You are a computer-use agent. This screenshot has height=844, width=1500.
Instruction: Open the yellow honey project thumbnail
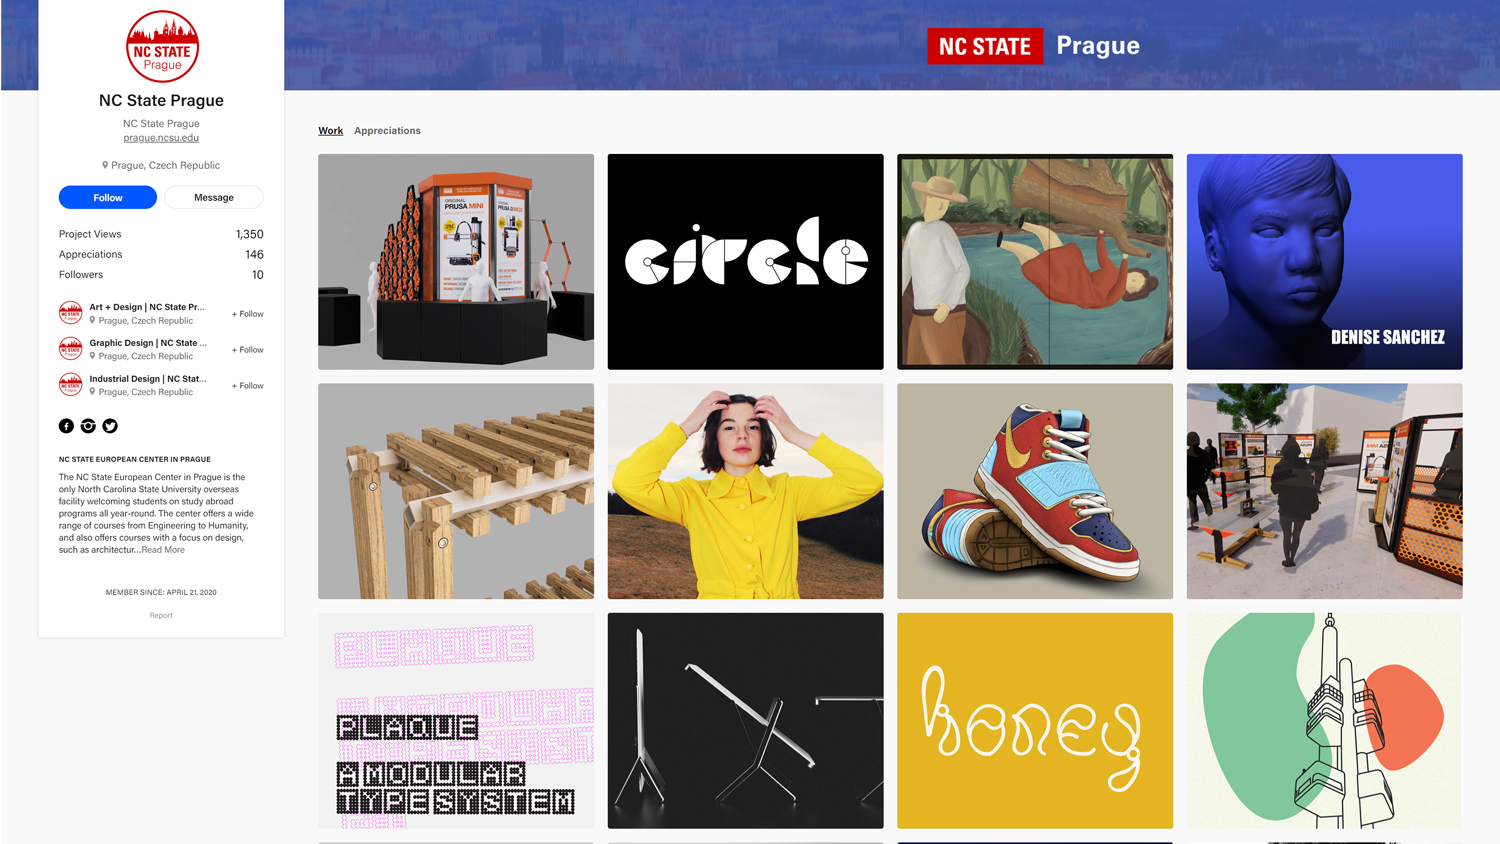pos(1035,721)
